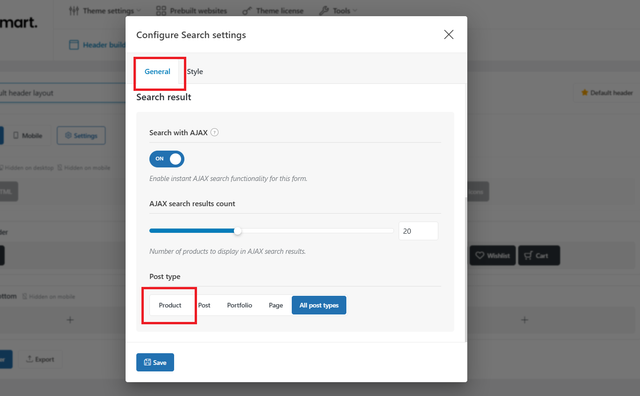
Task: Click the Theme settings sliders icon
Action: (74, 11)
